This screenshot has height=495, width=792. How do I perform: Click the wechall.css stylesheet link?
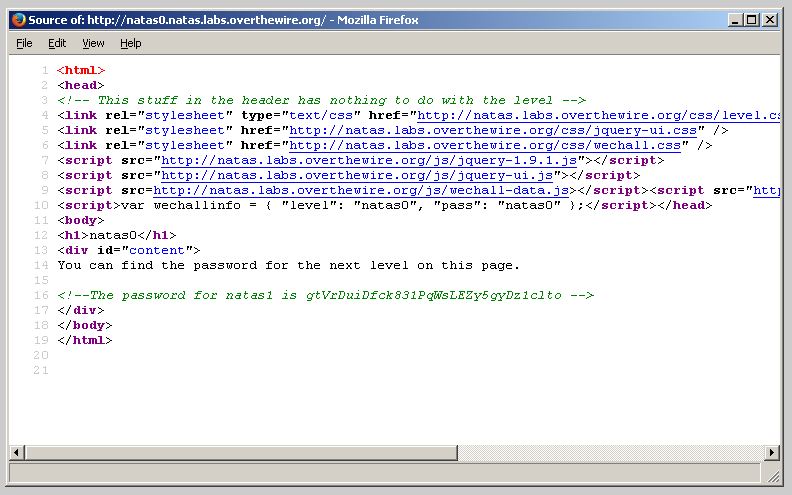[485, 145]
